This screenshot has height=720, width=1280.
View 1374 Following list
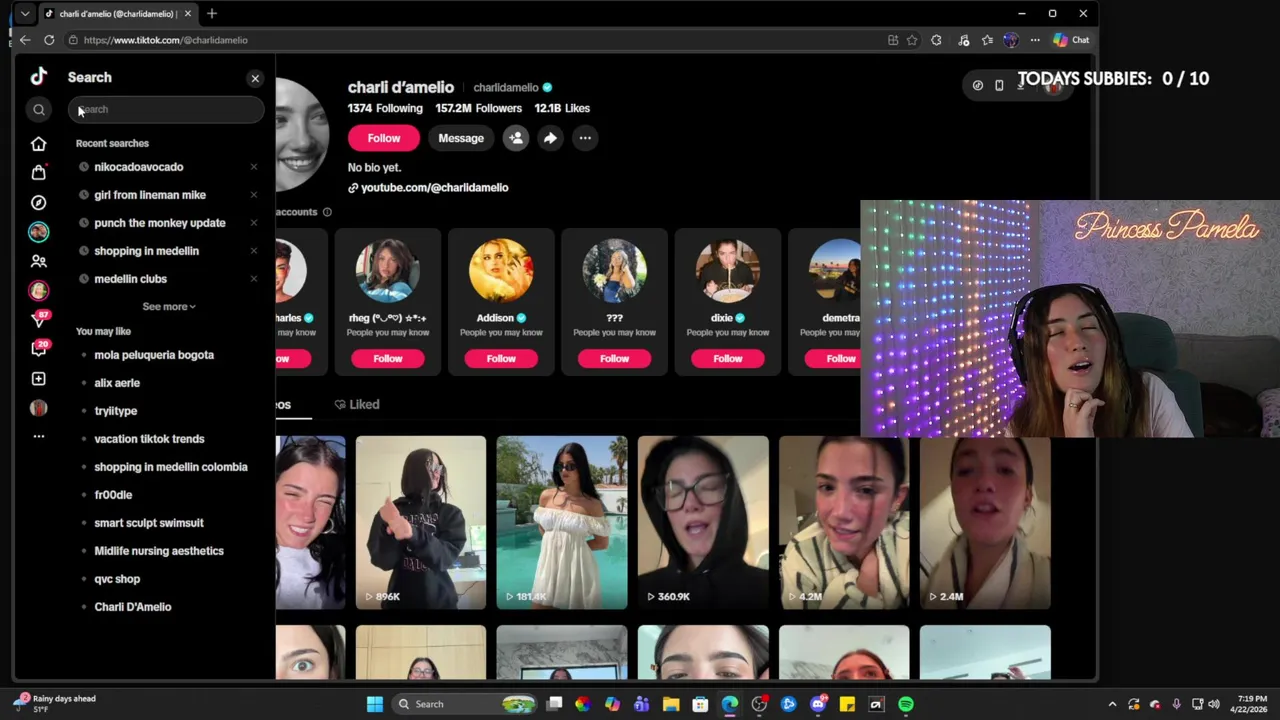tap(385, 108)
